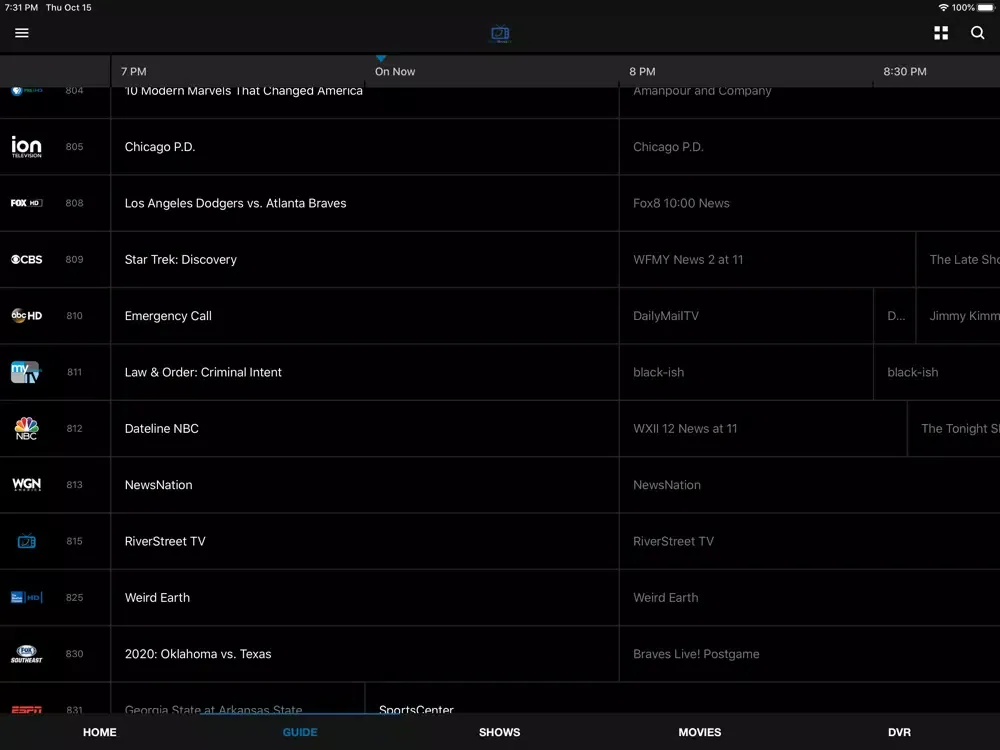The image size is (1000, 750).
Task: Select the CBS channel logo
Action: (x=26, y=260)
